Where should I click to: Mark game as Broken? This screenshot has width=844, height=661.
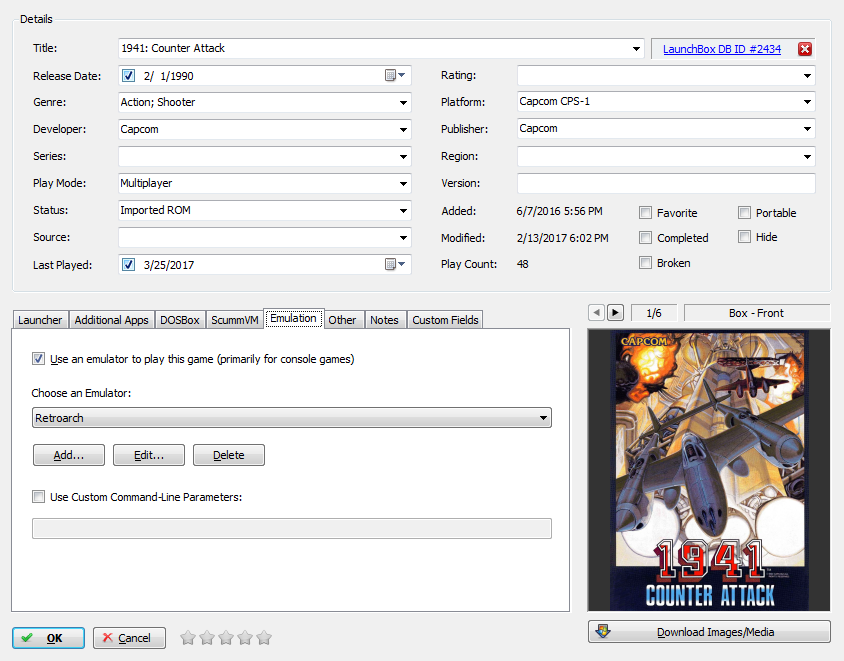coord(645,263)
